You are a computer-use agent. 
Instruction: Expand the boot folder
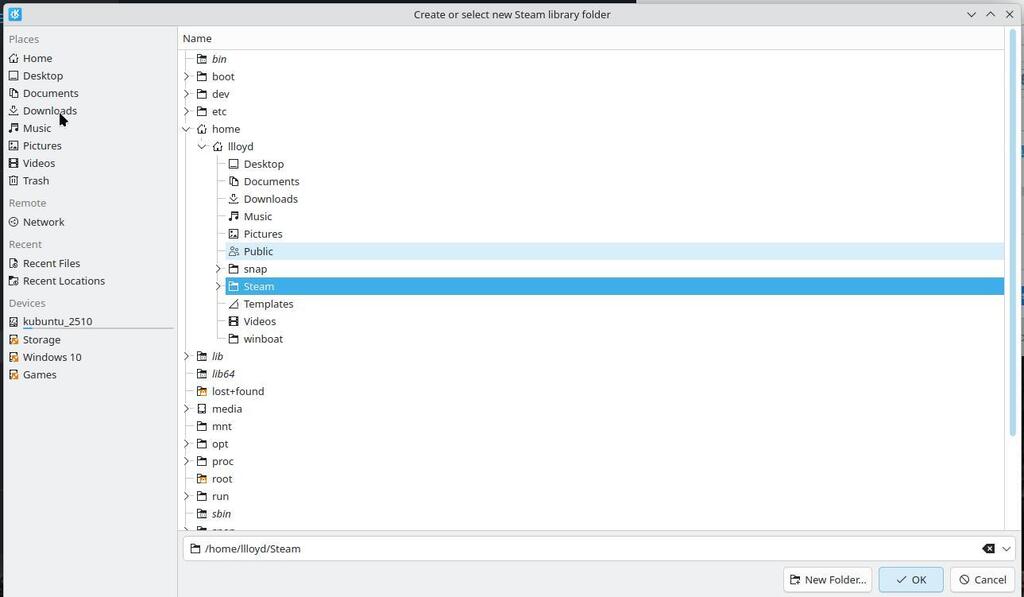[187, 76]
